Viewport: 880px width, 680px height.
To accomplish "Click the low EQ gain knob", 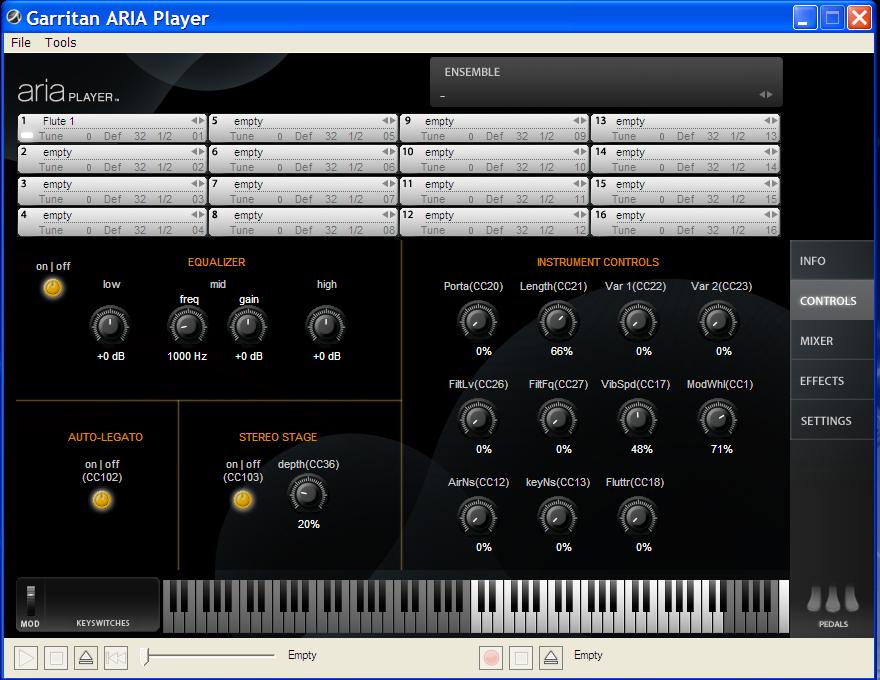I will click(110, 325).
